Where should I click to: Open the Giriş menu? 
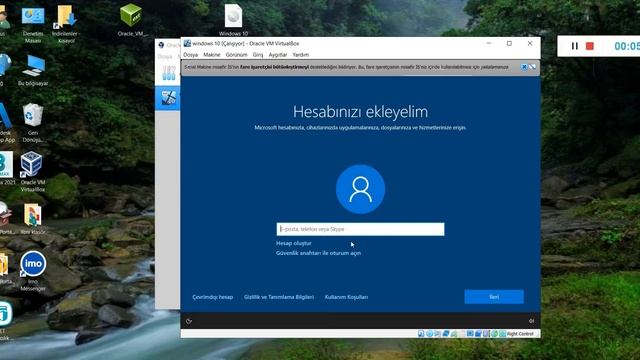[x=258, y=55]
